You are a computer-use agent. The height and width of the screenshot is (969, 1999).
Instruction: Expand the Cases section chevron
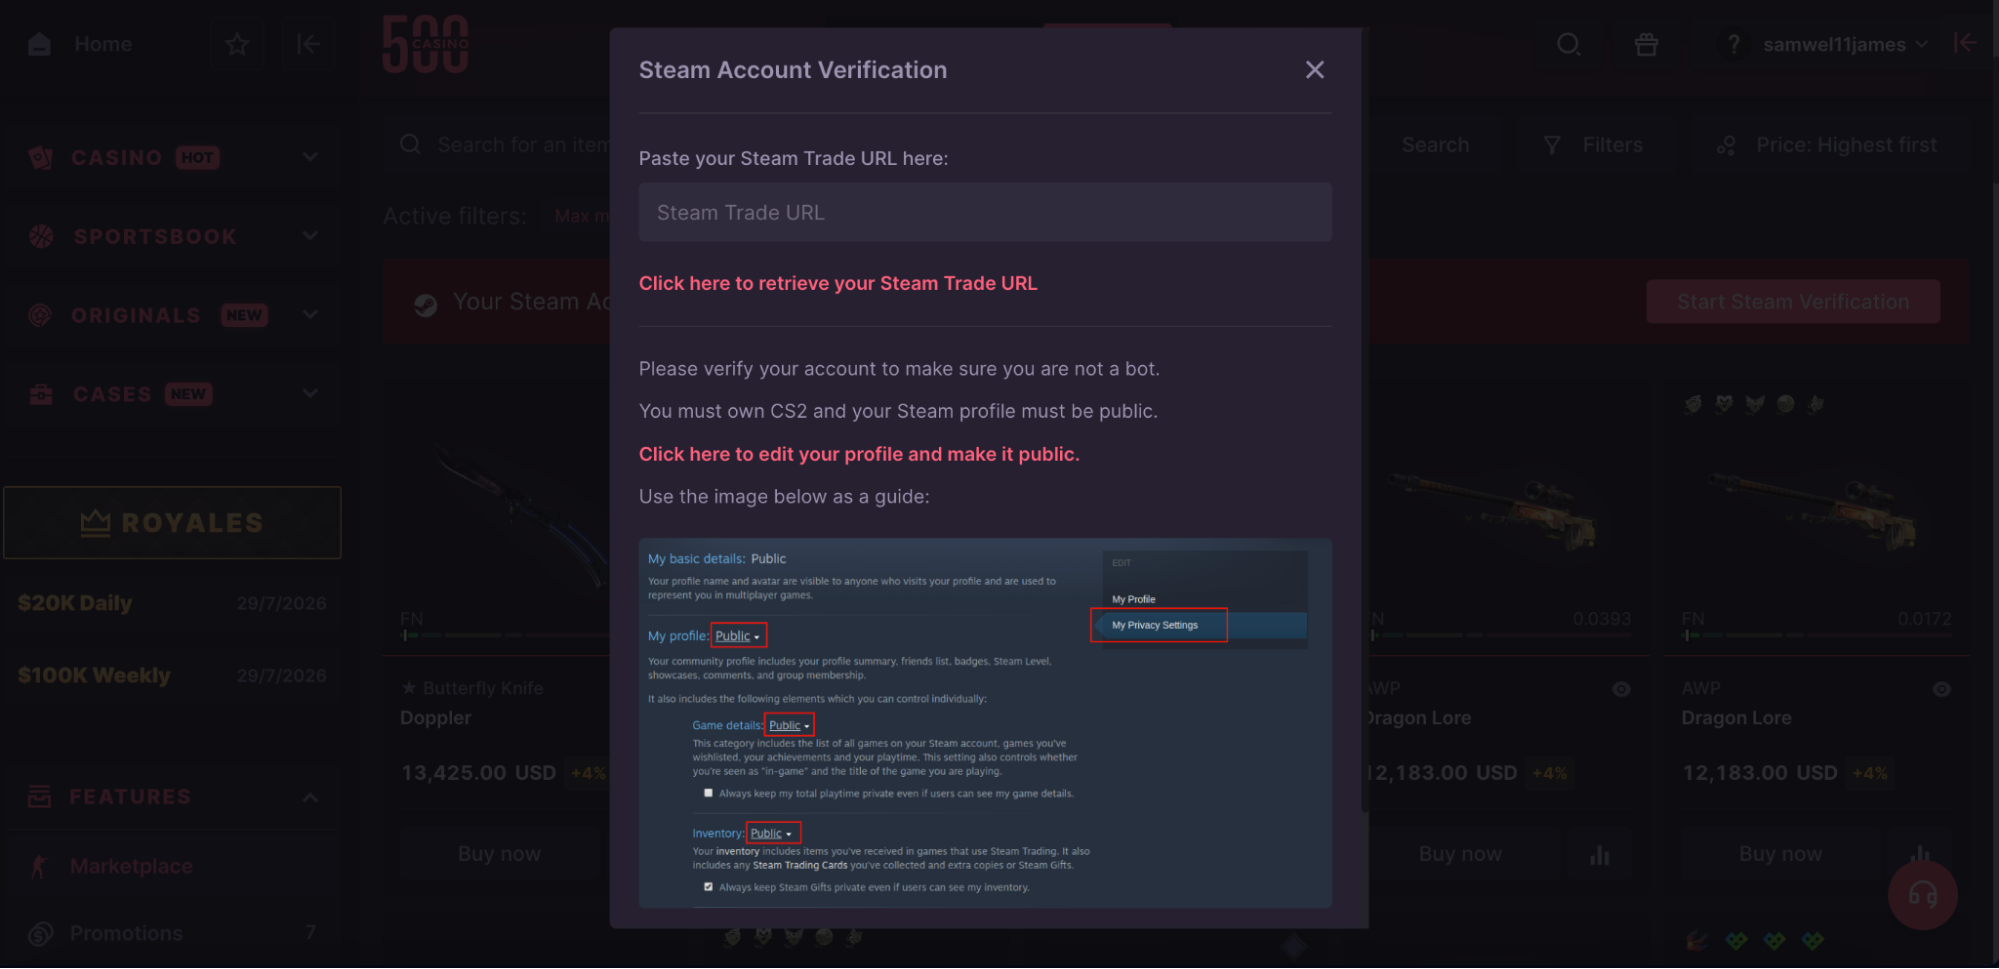coord(311,394)
